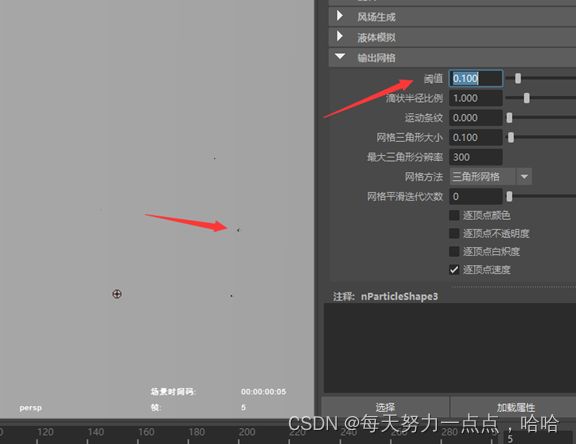Click the 最大三角形分辨率 field showing 300
This screenshot has width=576, height=444.
[x=476, y=157]
